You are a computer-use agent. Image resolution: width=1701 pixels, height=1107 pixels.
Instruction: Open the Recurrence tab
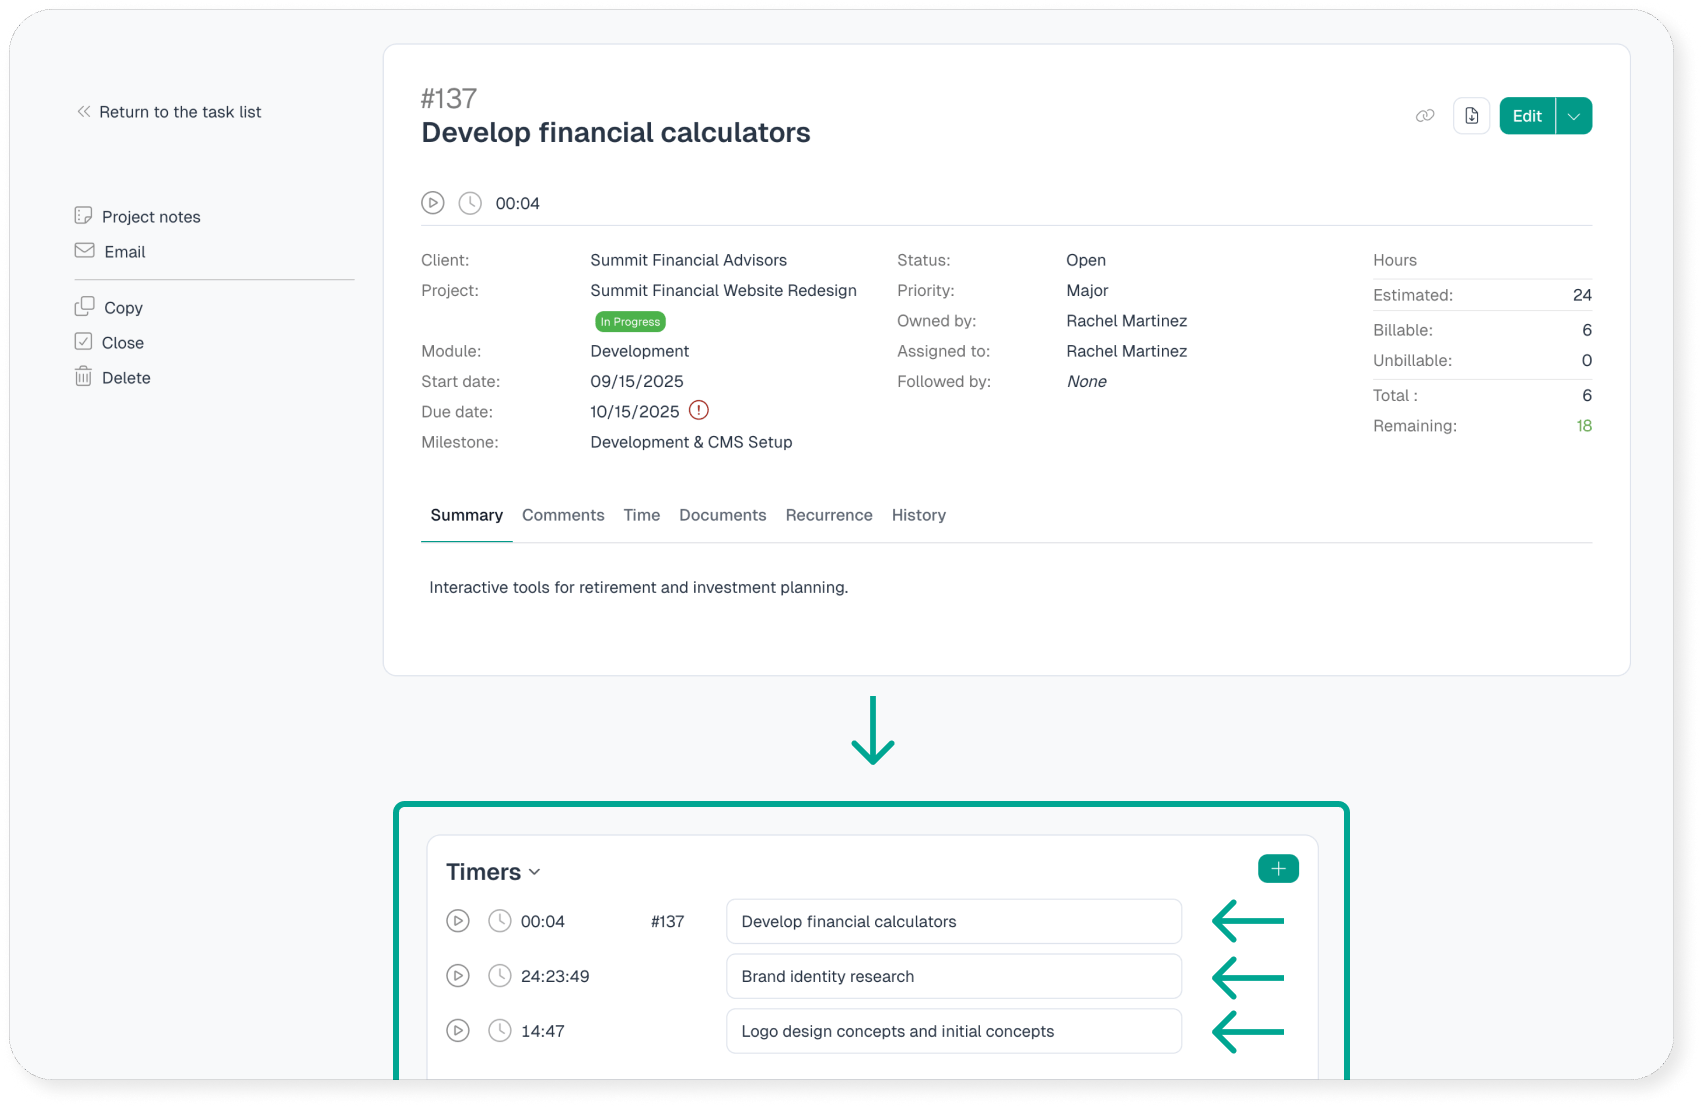[828, 515]
